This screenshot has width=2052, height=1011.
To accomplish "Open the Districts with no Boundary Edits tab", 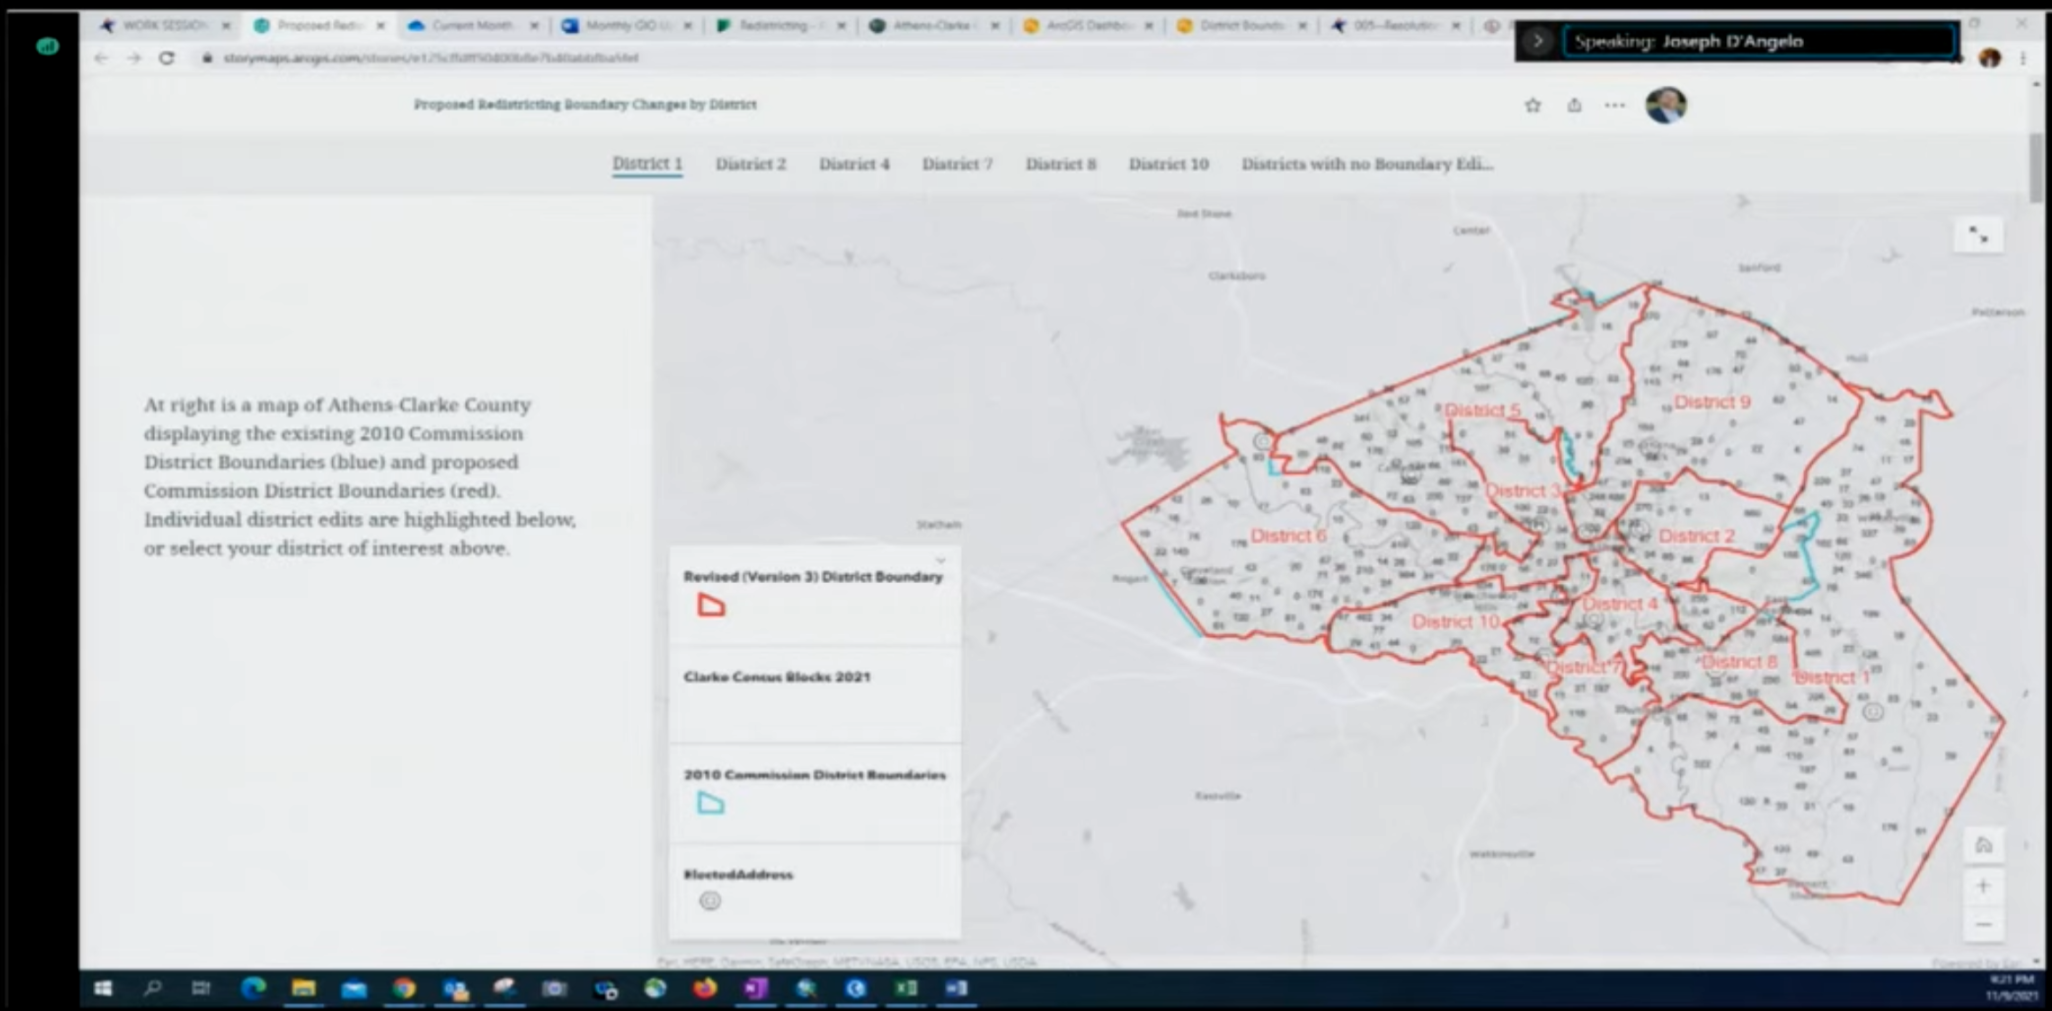I will [x=1367, y=164].
